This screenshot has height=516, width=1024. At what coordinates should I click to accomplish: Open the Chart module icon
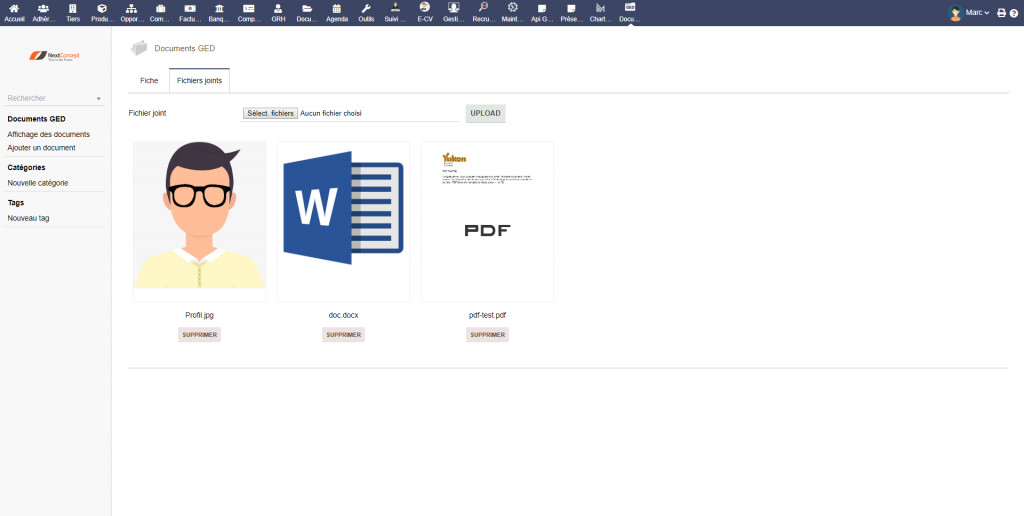tap(601, 8)
